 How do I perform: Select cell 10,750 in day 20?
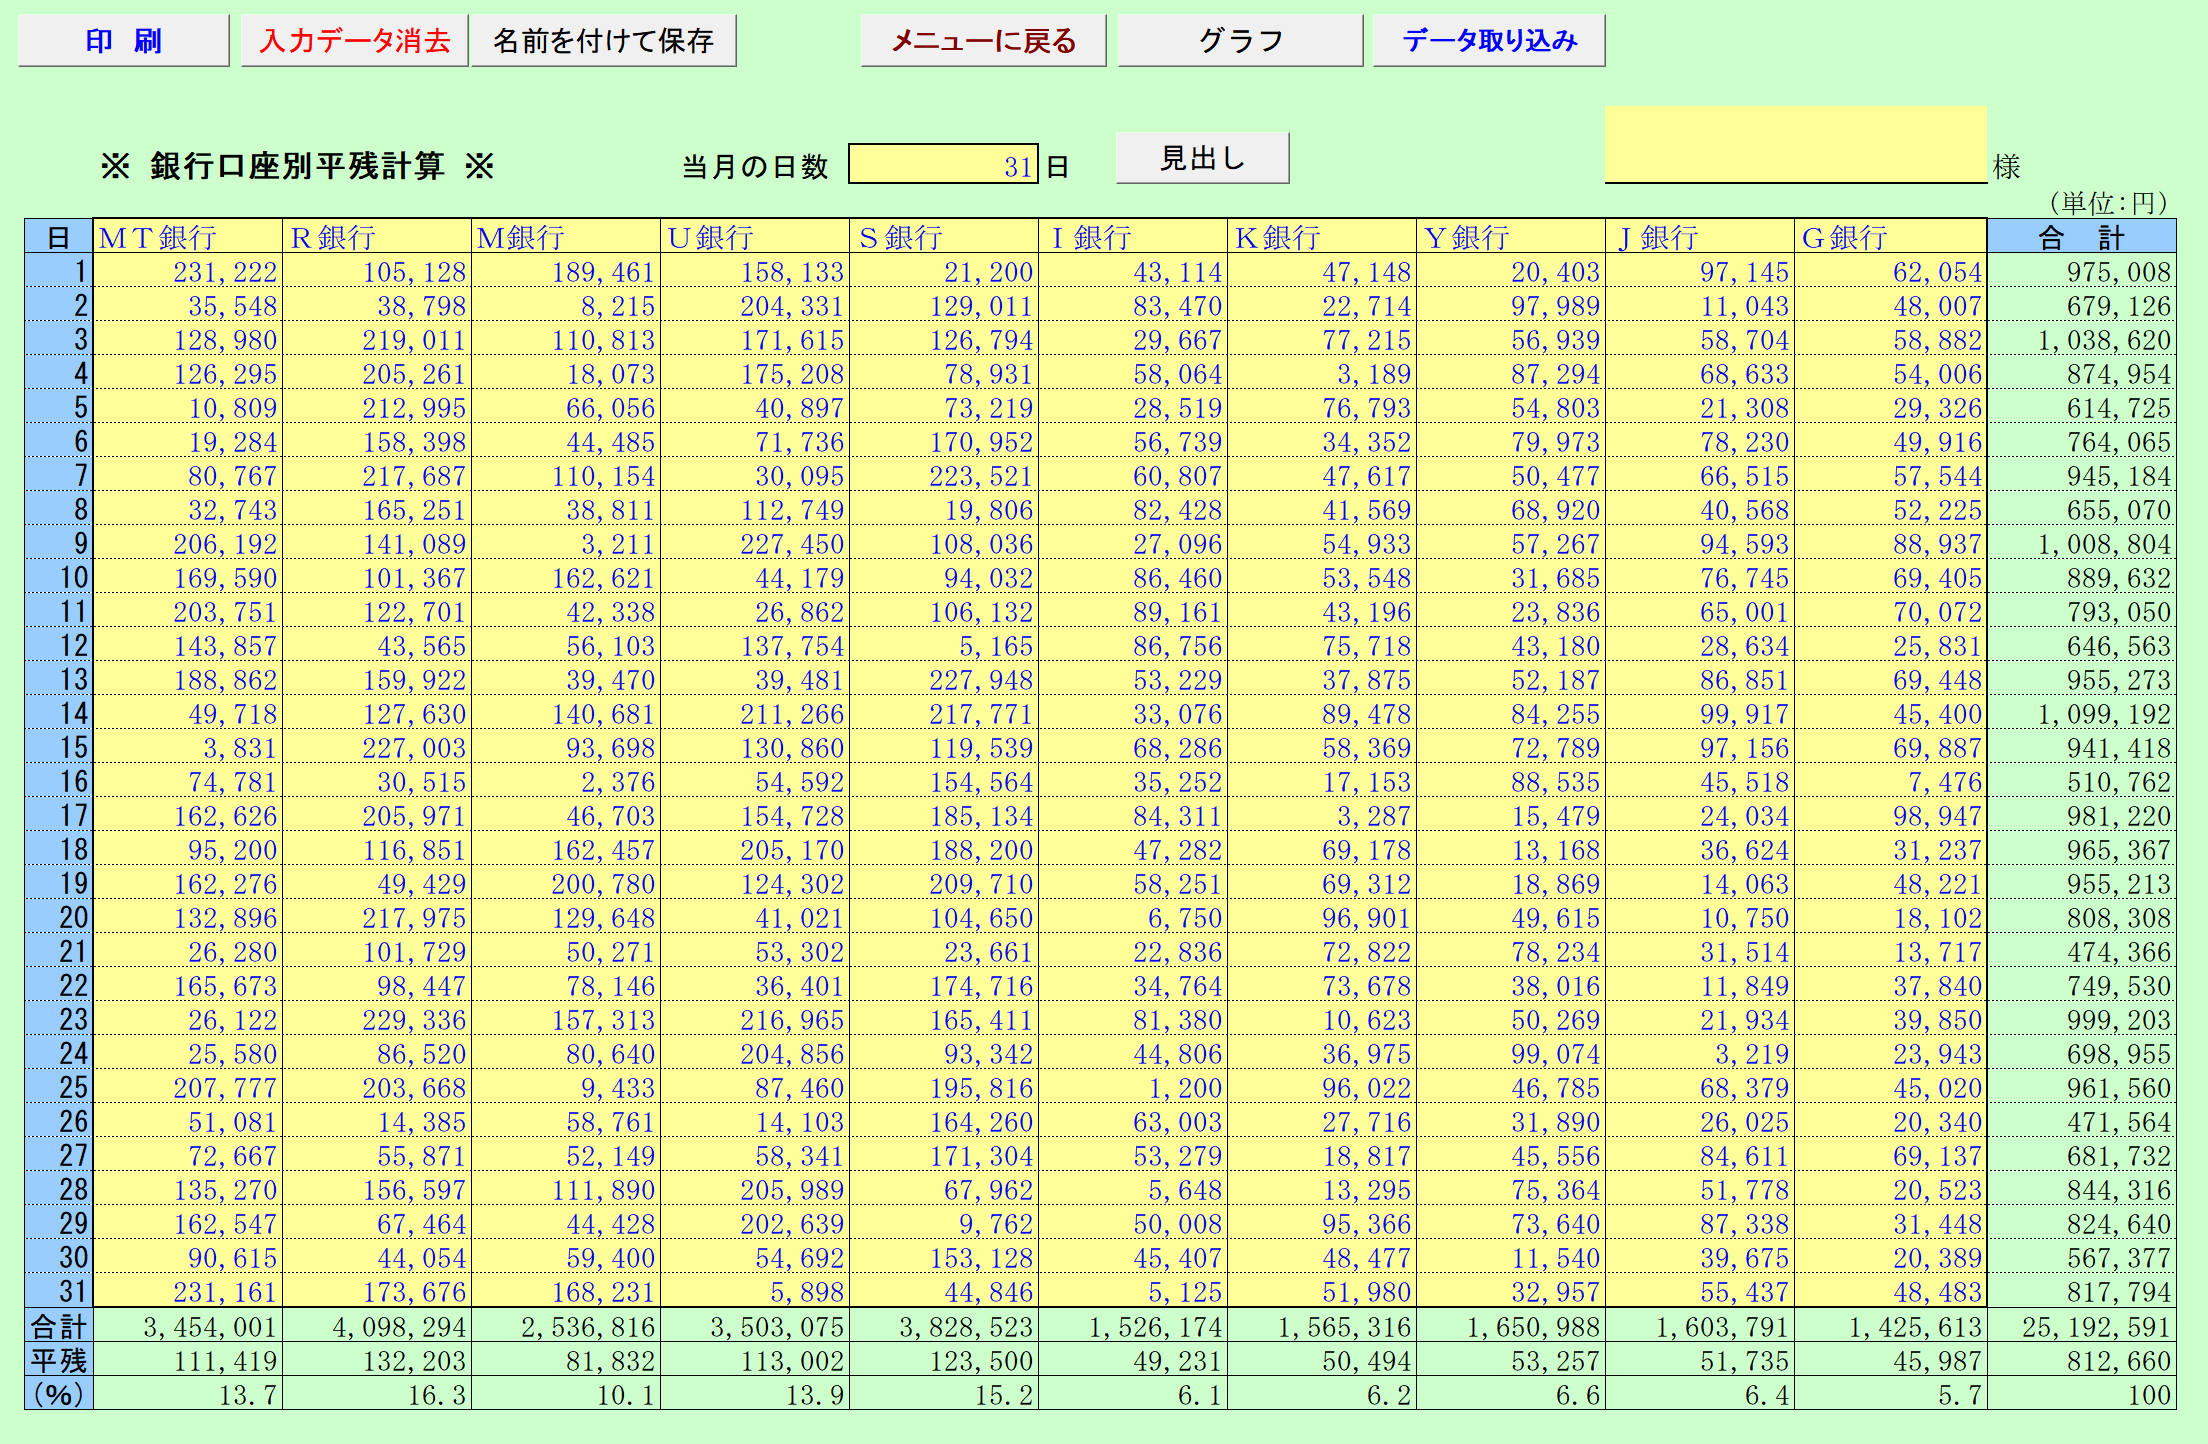click(x=1700, y=917)
